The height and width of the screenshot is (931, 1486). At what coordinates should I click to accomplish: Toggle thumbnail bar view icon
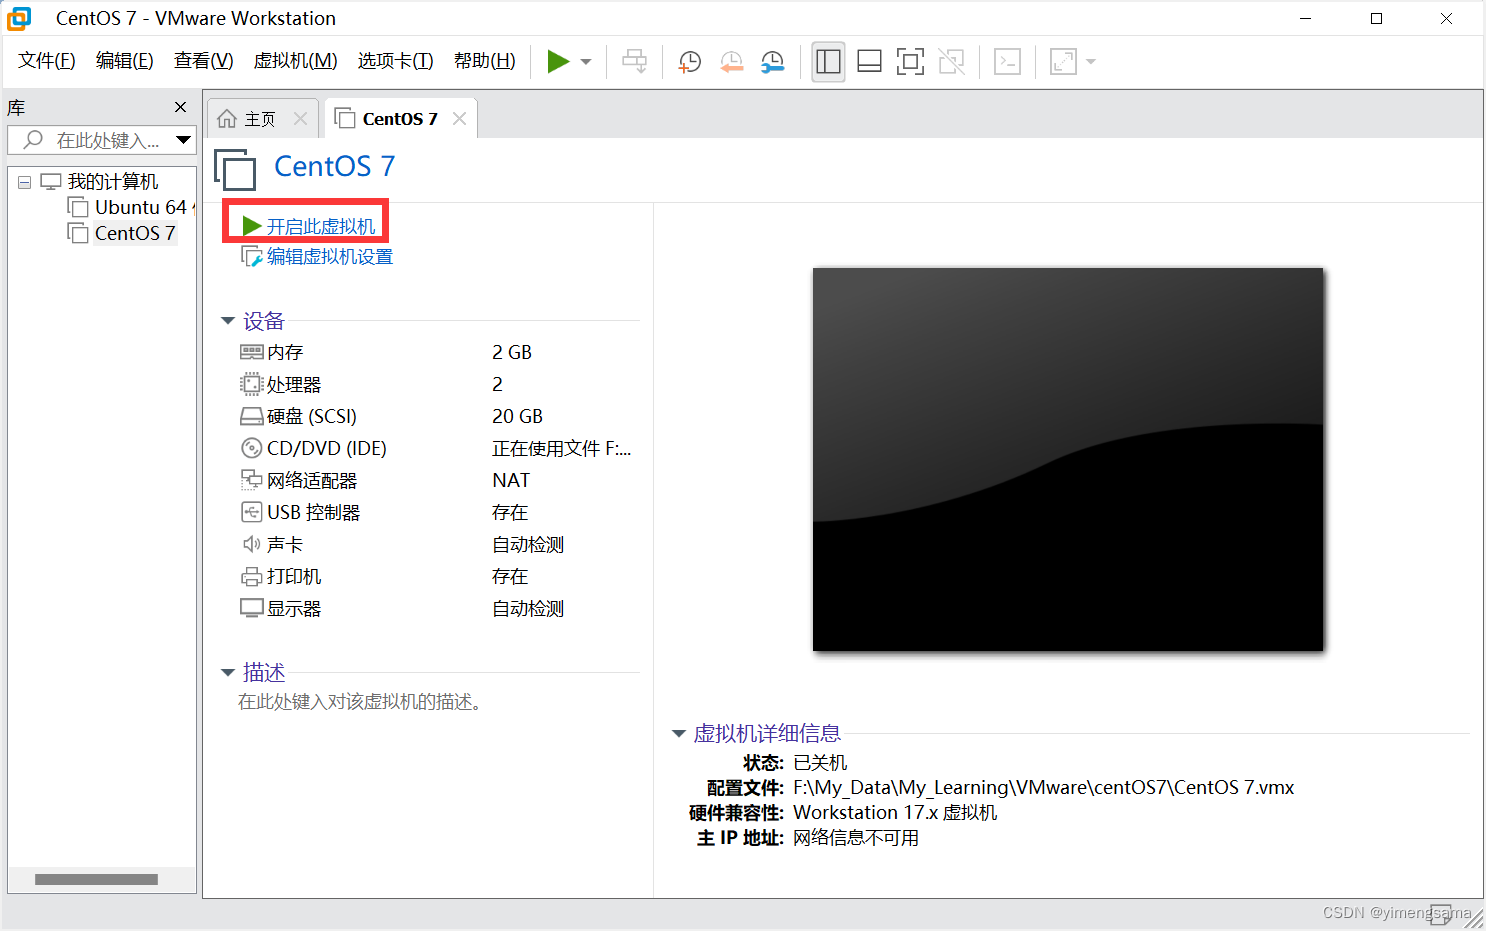pyautogui.click(x=869, y=62)
